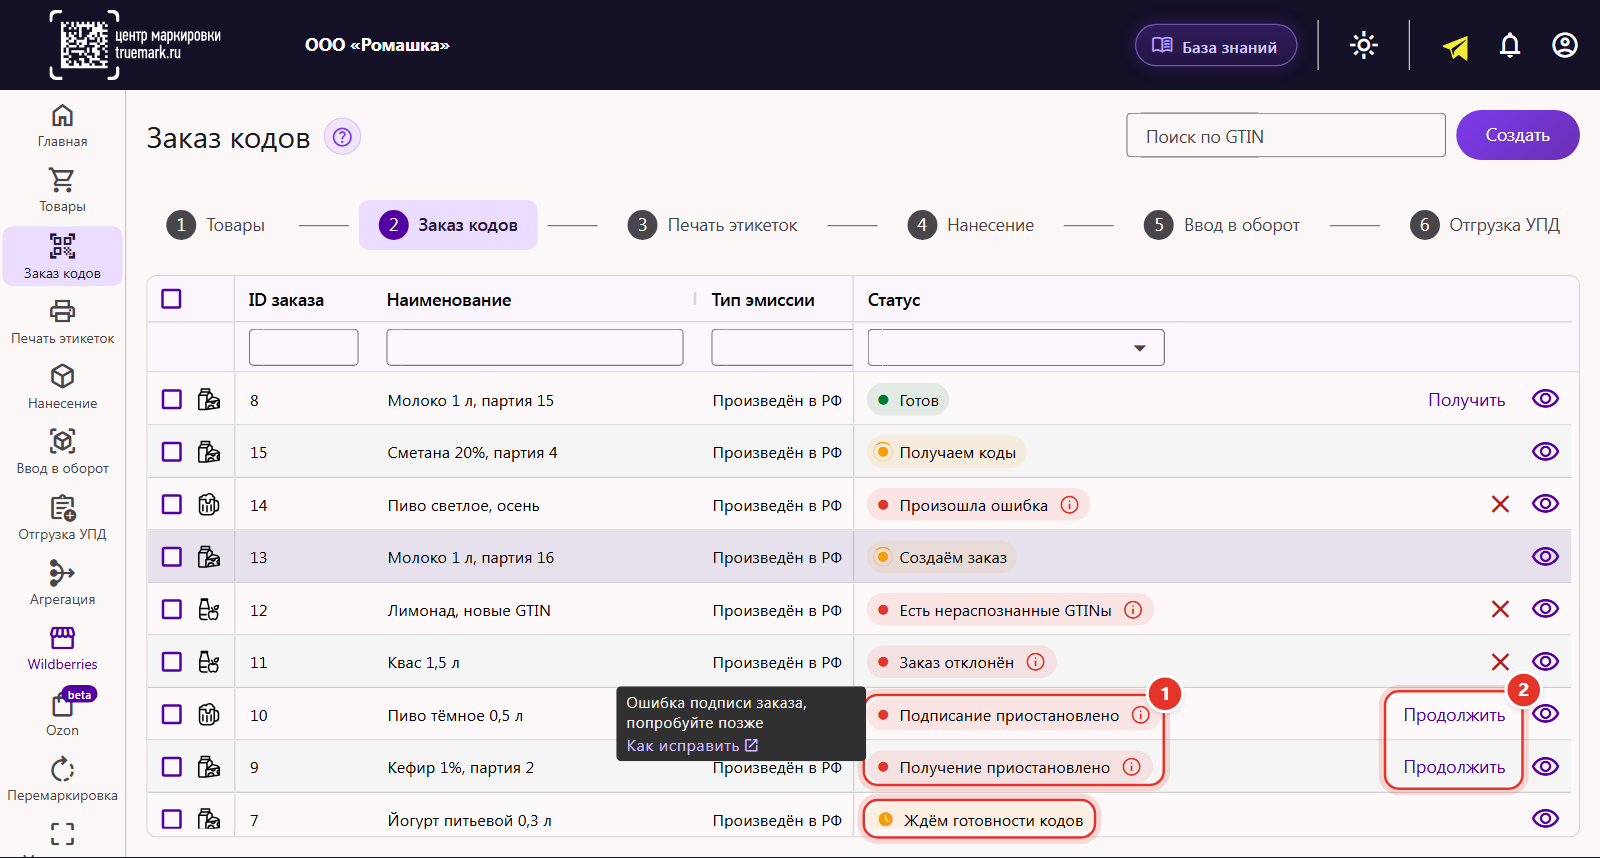Delete order 12 using red cross
Image resolution: width=1600 pixels, height=858 pixels.
1500,609
